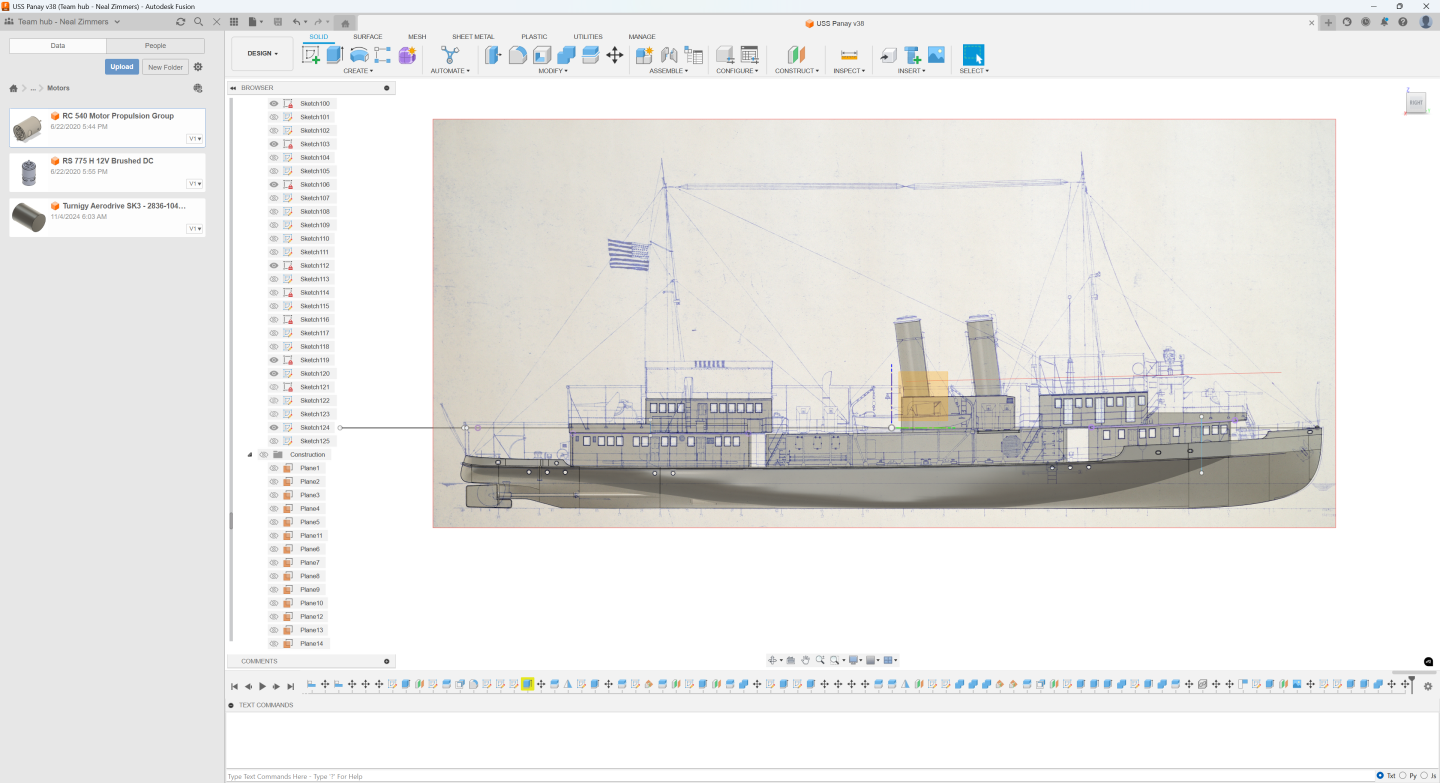This screenshot has width=1440, height=783.
Task: Toggle visibility of Sketch112
Action: click(274, 265)
